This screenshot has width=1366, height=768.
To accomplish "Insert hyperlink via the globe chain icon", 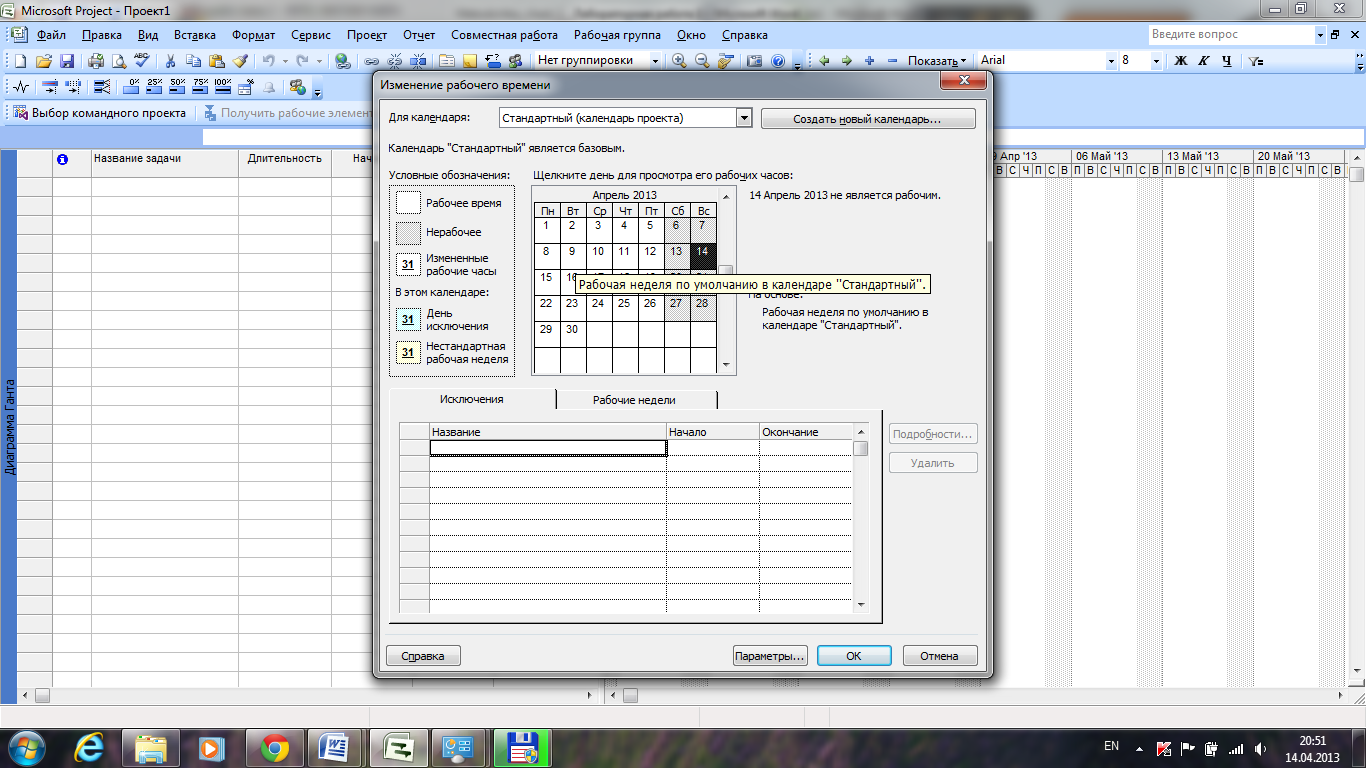I will tap(343, 61).
